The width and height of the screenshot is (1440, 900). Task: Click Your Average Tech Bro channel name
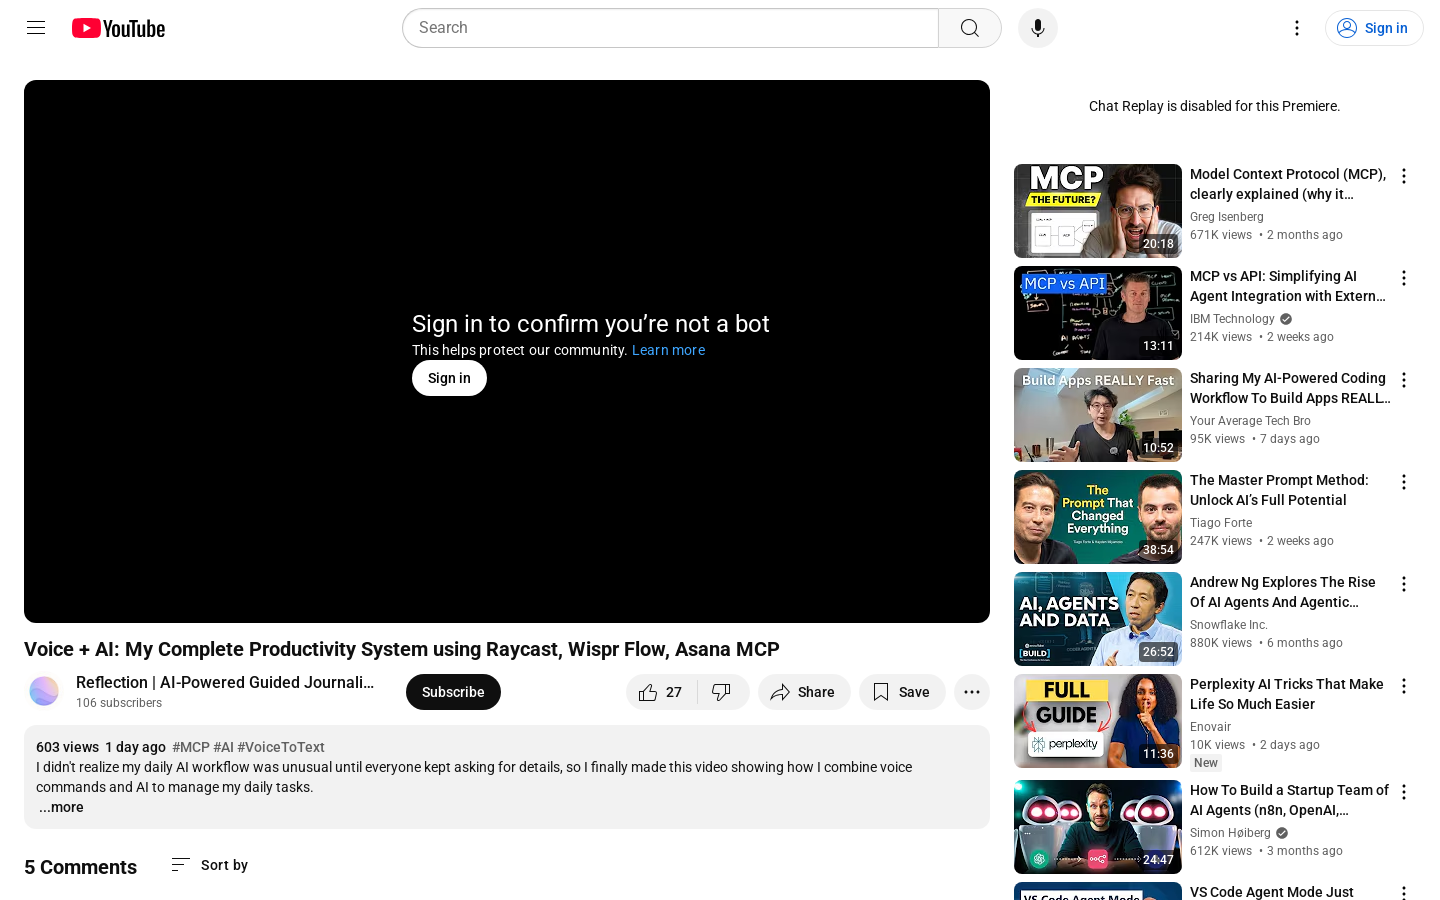coord(1250,421)
